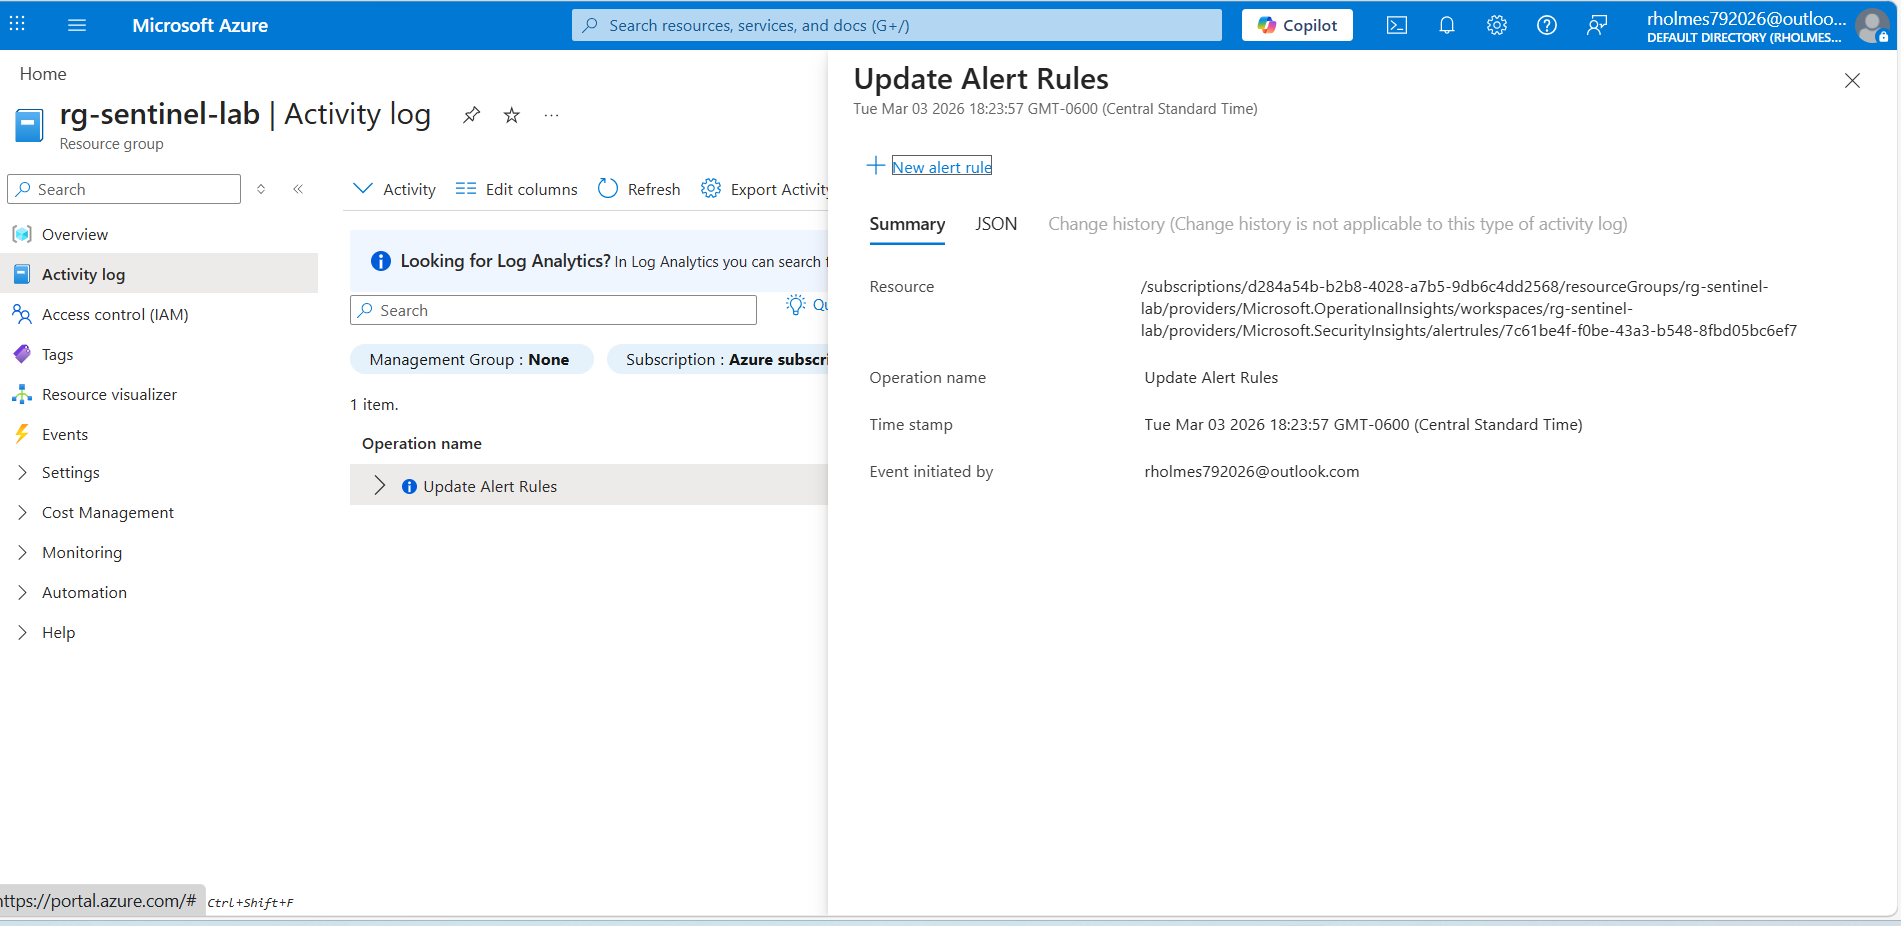Click the lightbulb Quick Insights icon

pos(796,305)
